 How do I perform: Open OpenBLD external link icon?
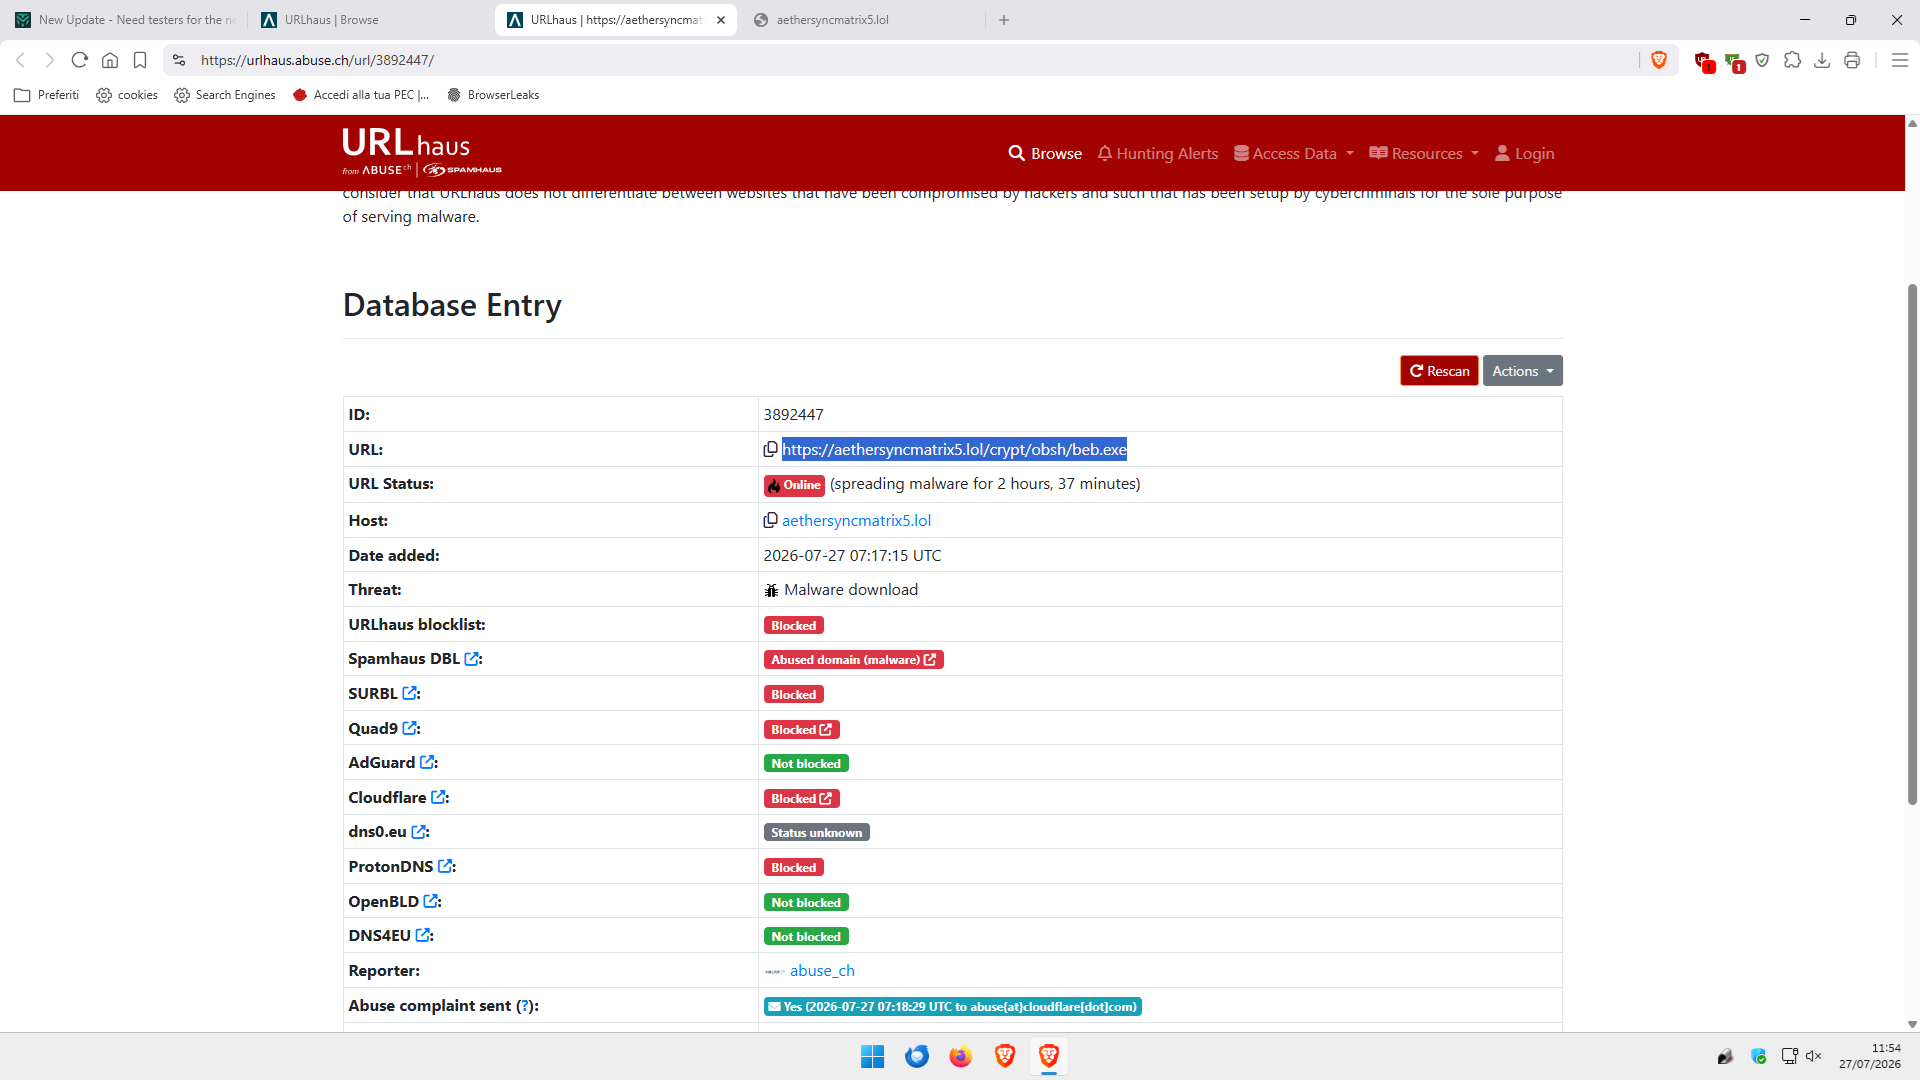431,901
